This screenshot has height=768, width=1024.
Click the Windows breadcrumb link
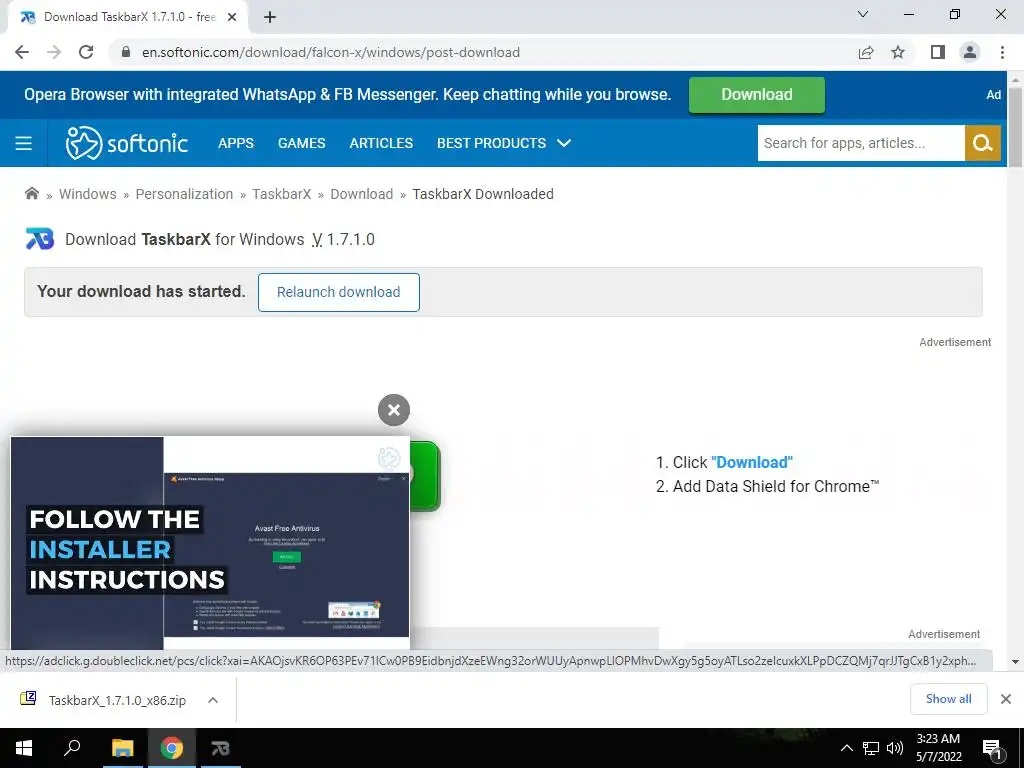[x=88, y=194]
